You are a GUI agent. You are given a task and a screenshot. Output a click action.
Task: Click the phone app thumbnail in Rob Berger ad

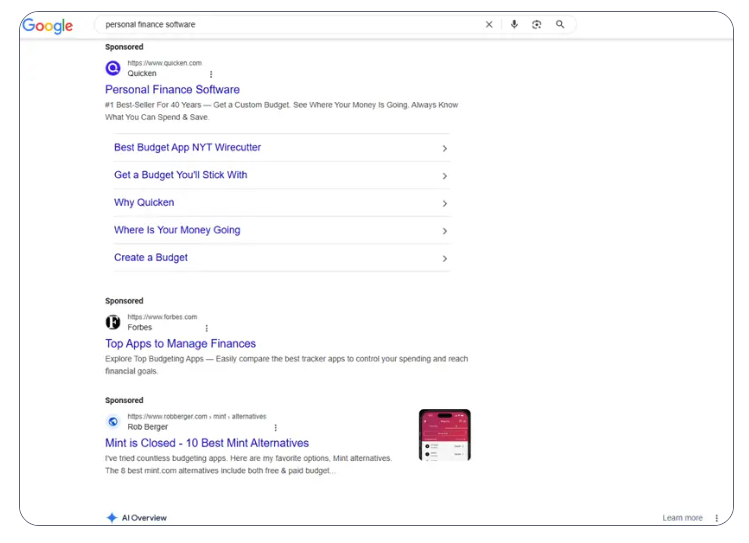tap(445, 435)
